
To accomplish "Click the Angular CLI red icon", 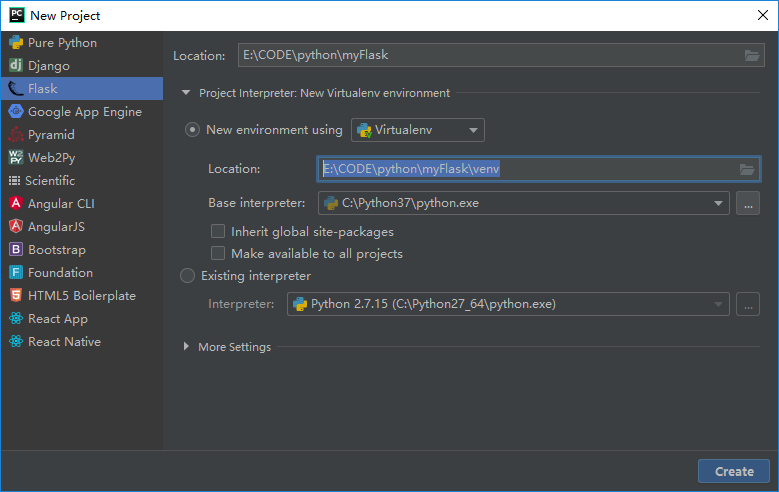I will 16,203.
